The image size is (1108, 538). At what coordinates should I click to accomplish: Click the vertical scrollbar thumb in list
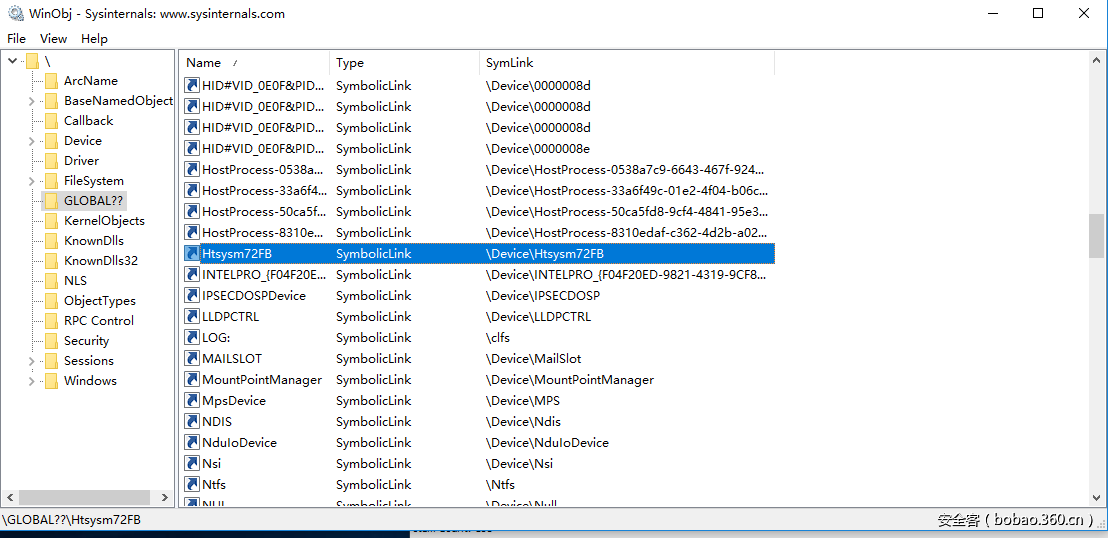(x=1097, y=235)
